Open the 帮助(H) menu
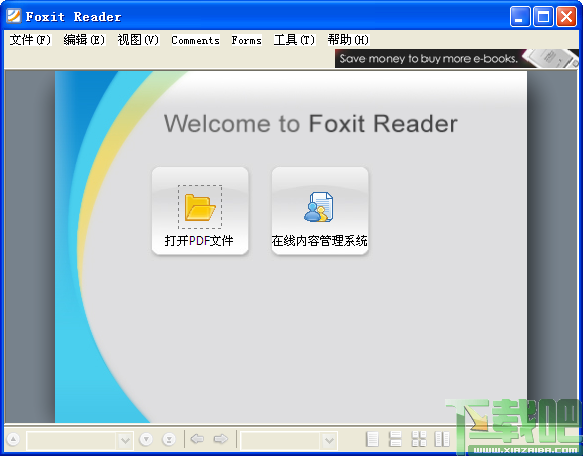 click(x=348, y=40)
